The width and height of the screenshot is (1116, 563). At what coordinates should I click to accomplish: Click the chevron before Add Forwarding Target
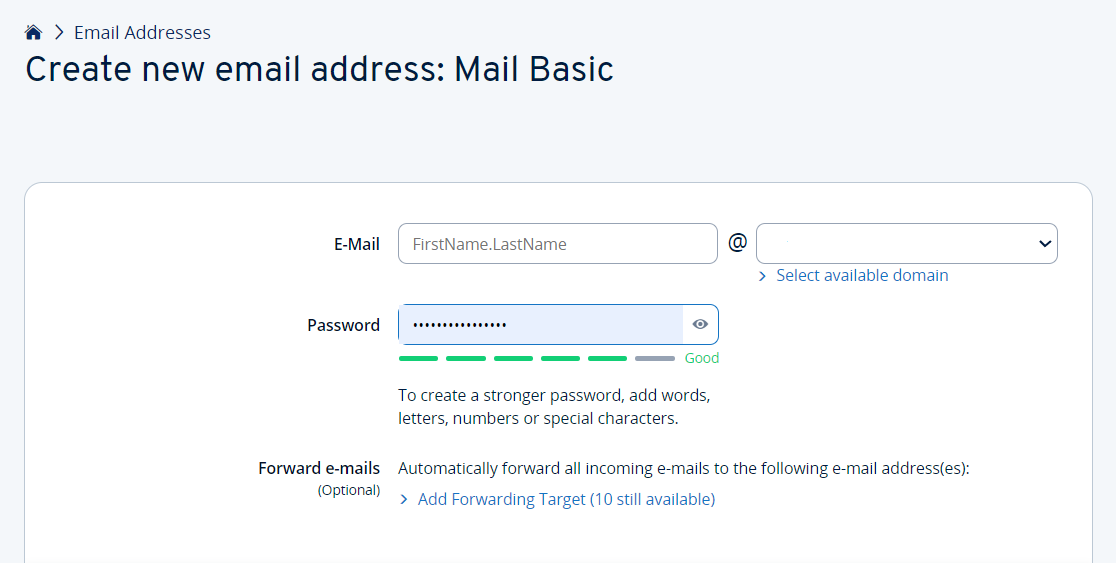(404, 499)
